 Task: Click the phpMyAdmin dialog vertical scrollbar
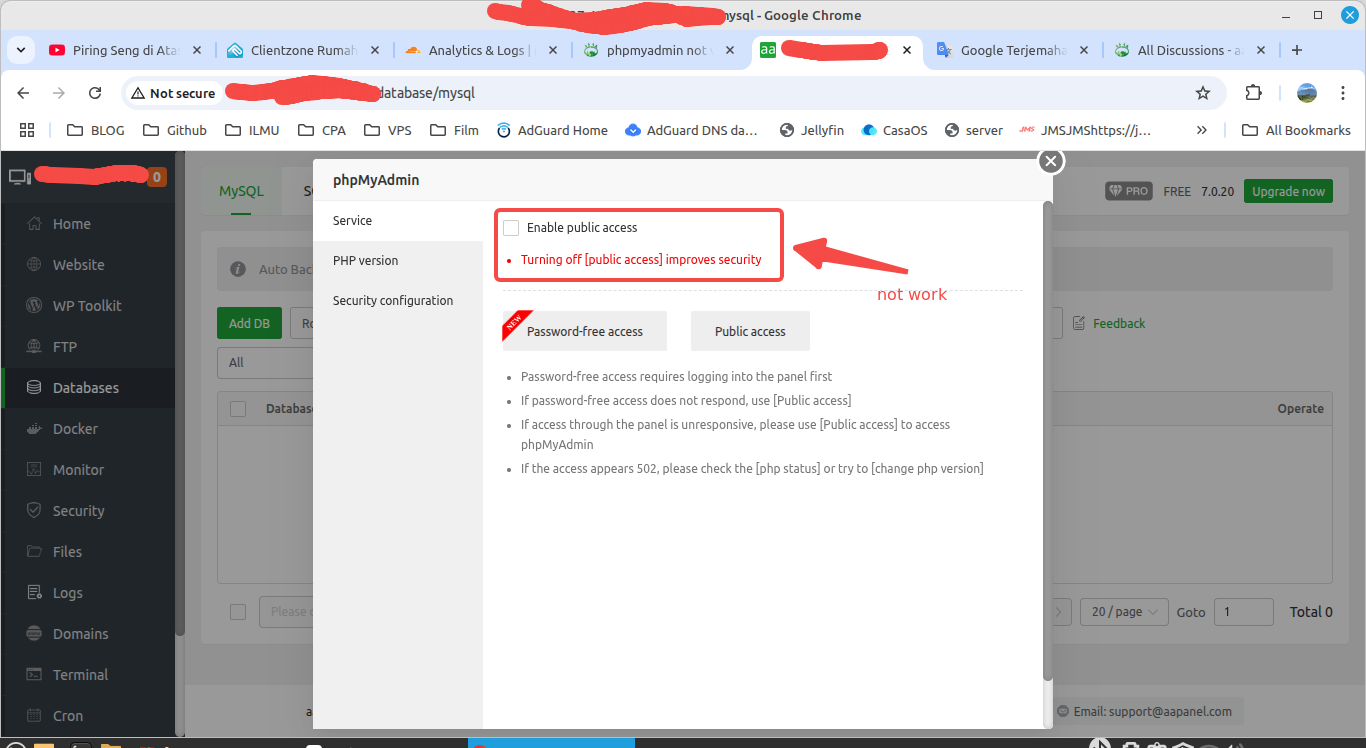click(x=1048, y=440)
